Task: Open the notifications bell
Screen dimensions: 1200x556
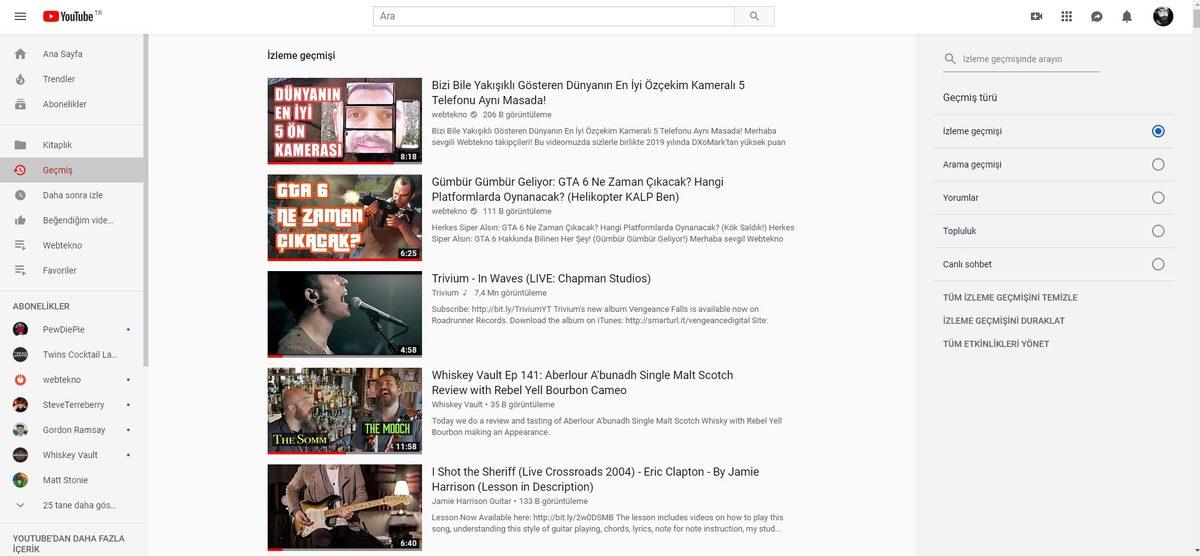Action: (x=1127, y=16)
